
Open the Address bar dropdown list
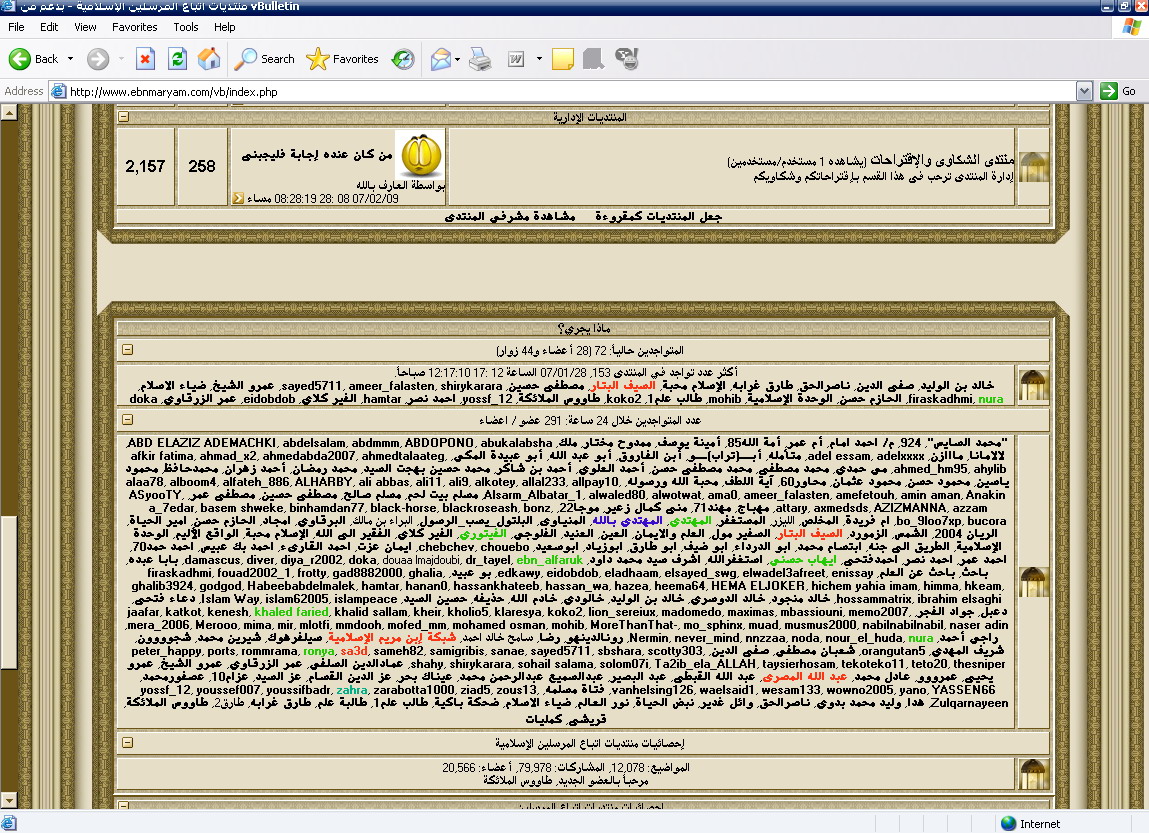[1083, 91]
